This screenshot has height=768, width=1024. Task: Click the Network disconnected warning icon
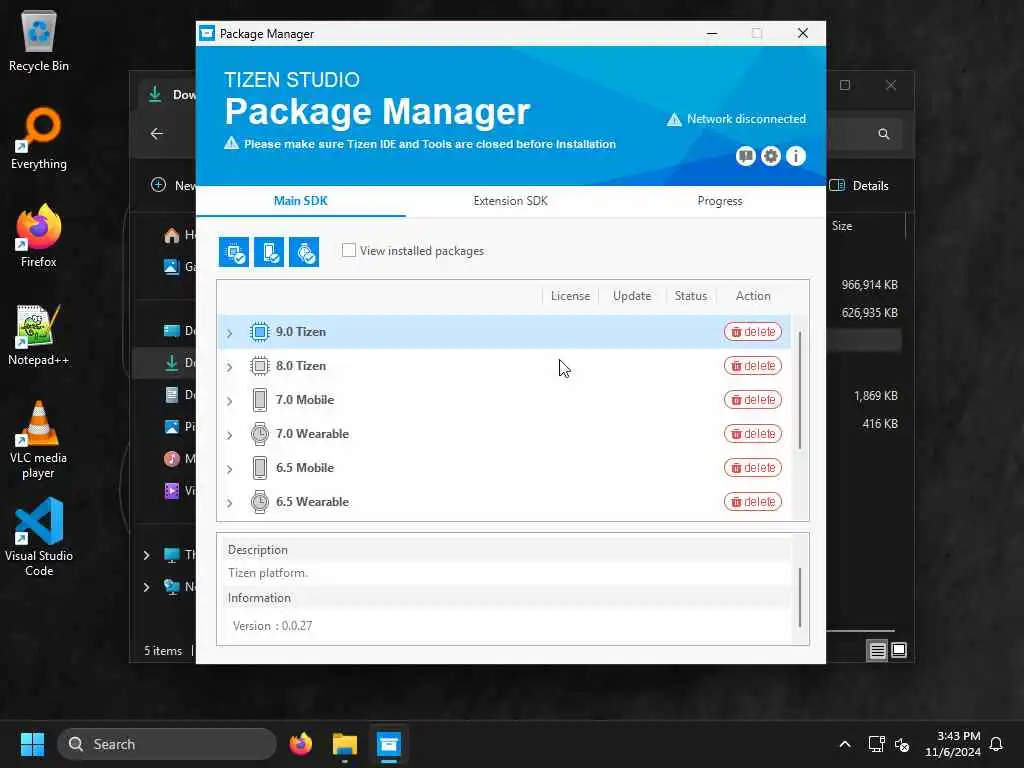click(674, 120)
